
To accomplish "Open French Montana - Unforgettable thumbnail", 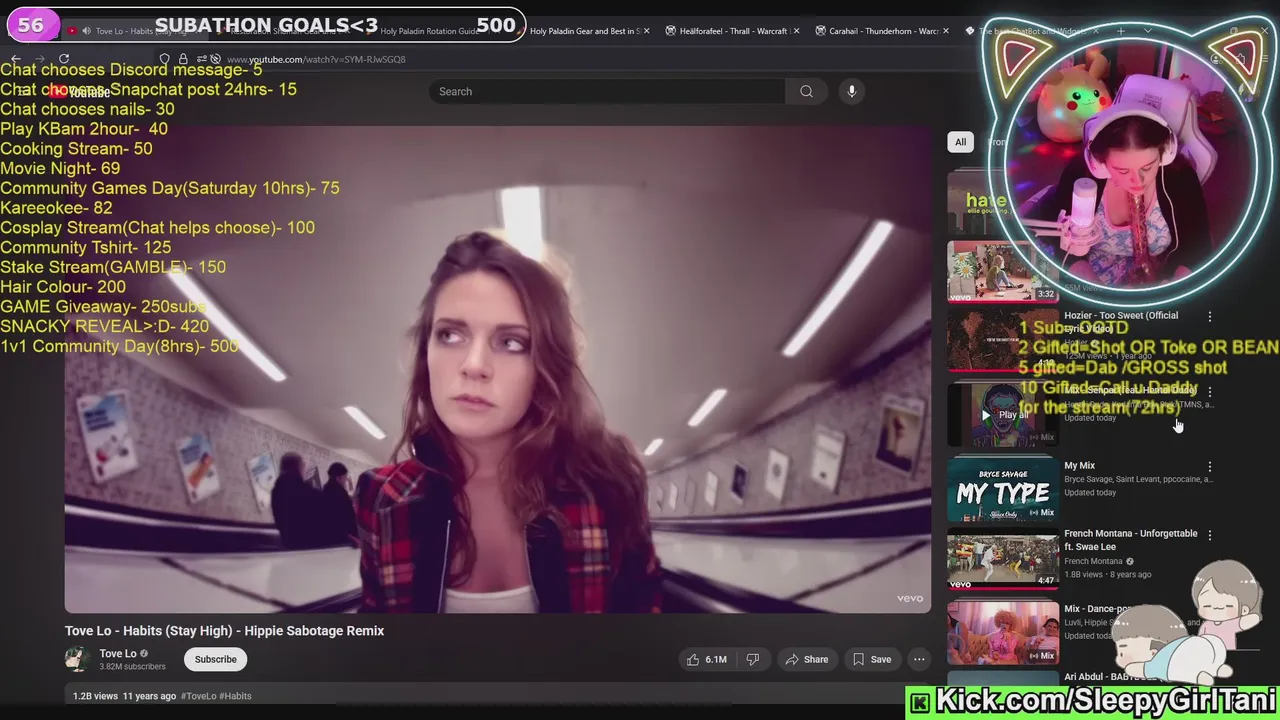I will click(1002, 558).
